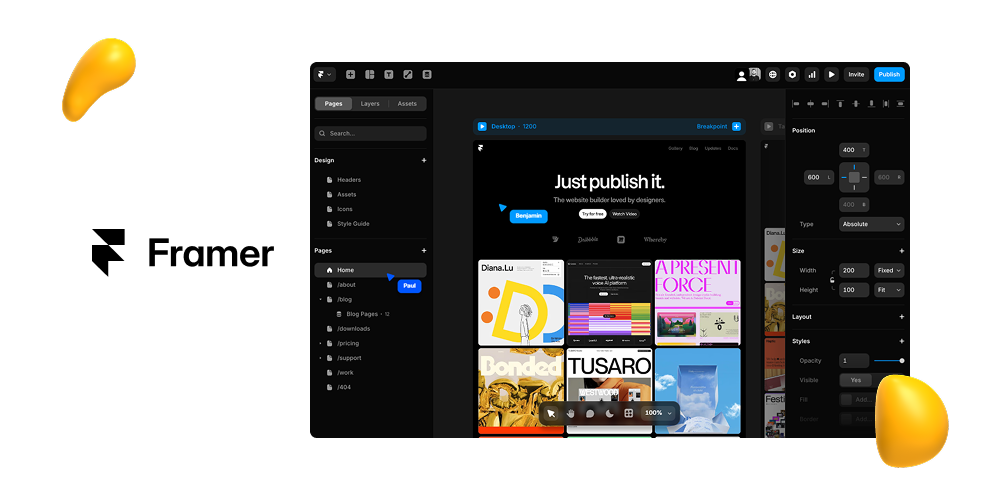1000x500 pixels.
Task: Align left icon in properties panel
Action: pos(795,103)
